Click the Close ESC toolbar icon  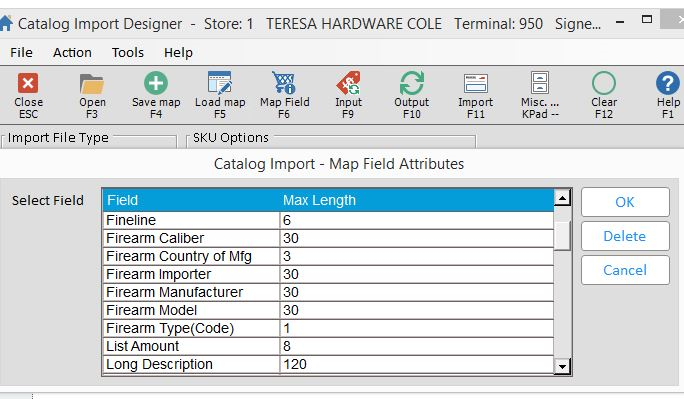[x=28, y=83]
